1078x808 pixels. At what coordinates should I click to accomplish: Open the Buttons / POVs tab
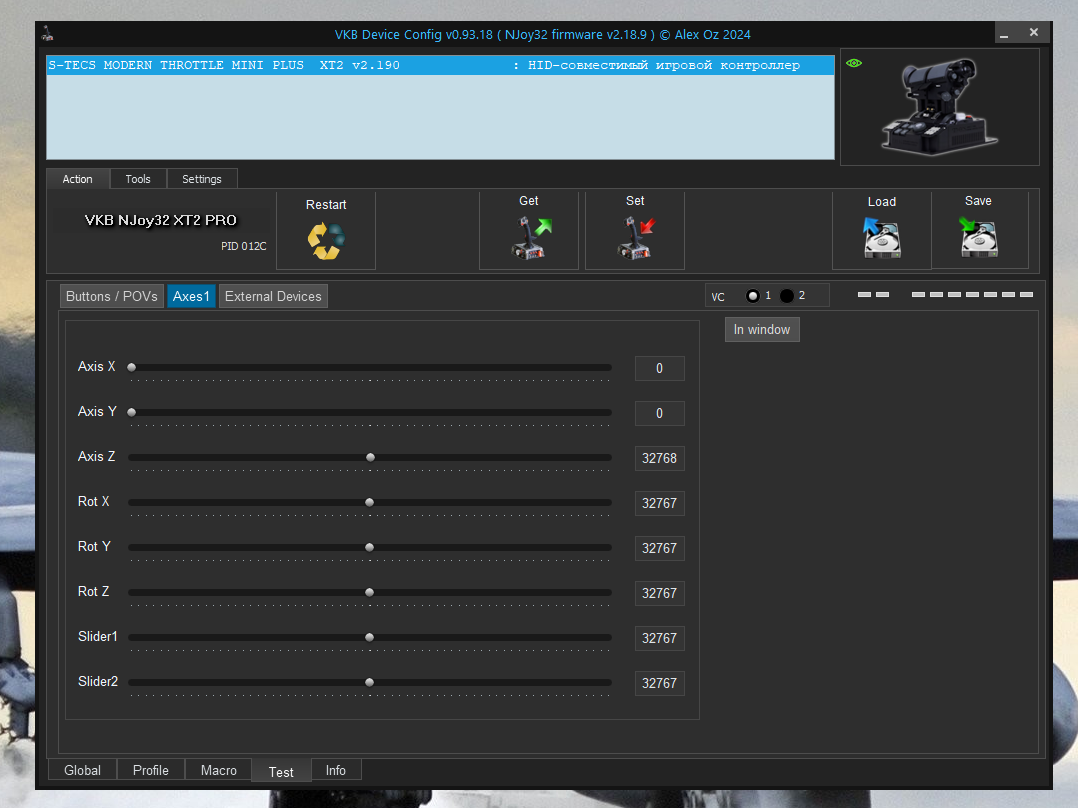112,296
